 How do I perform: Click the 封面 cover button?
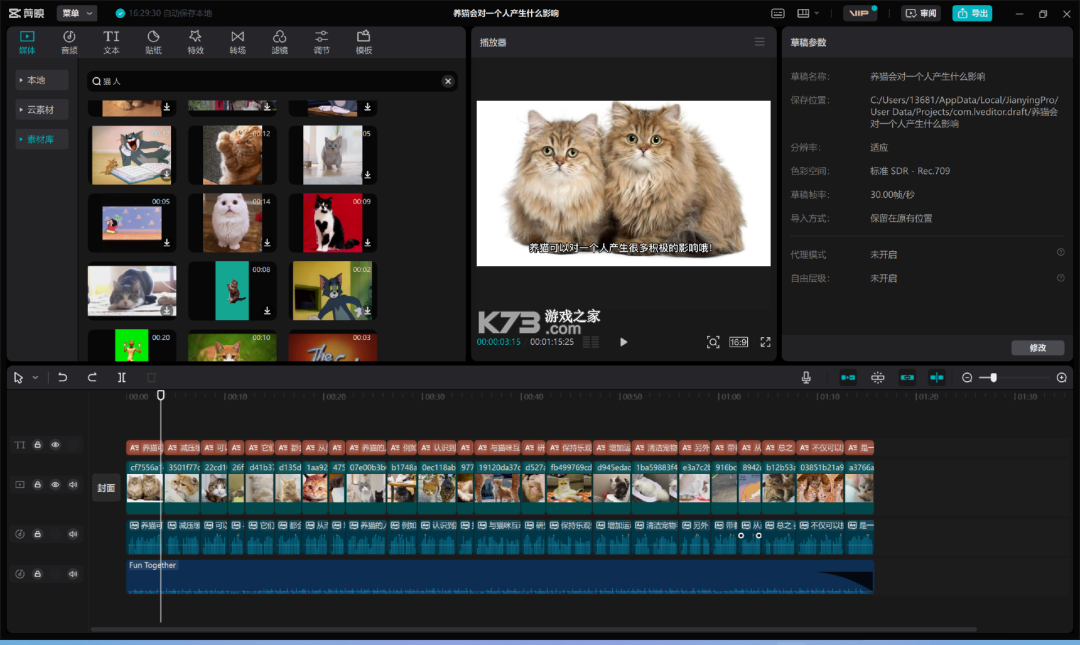(x=106, y=488)
